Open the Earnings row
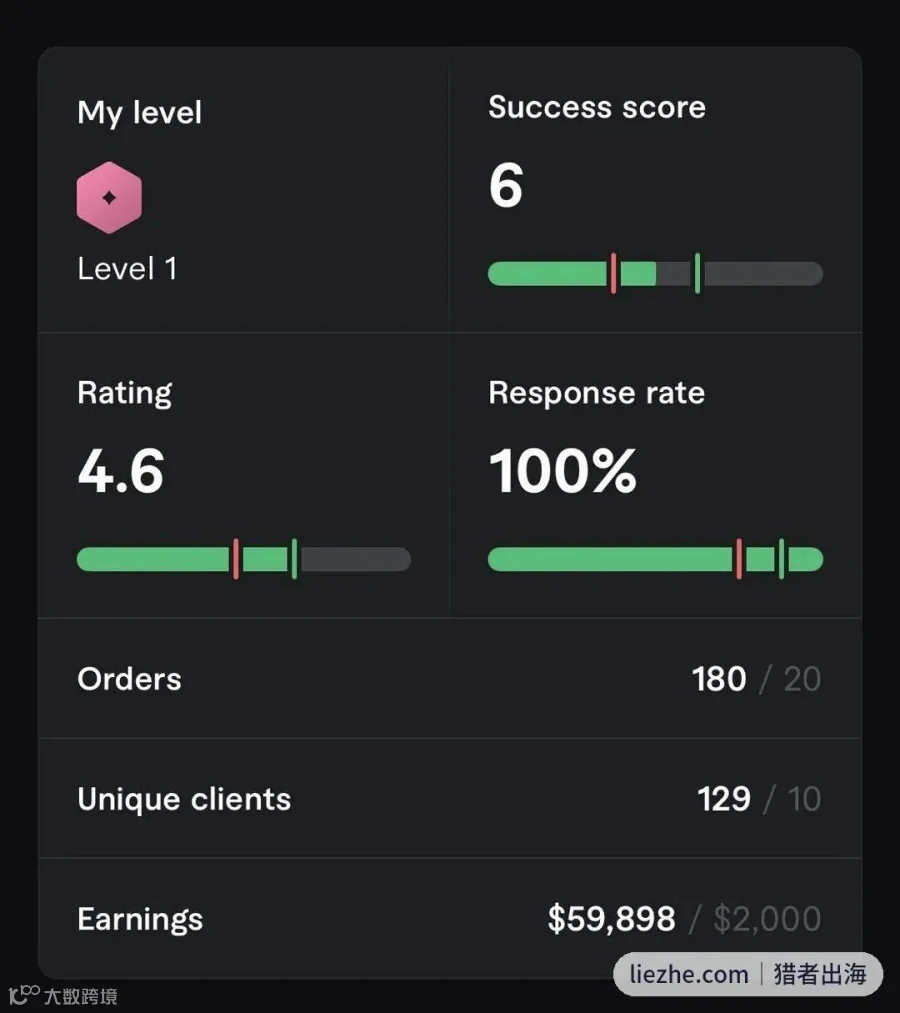900x1013 pixels. tap(450, 918)
